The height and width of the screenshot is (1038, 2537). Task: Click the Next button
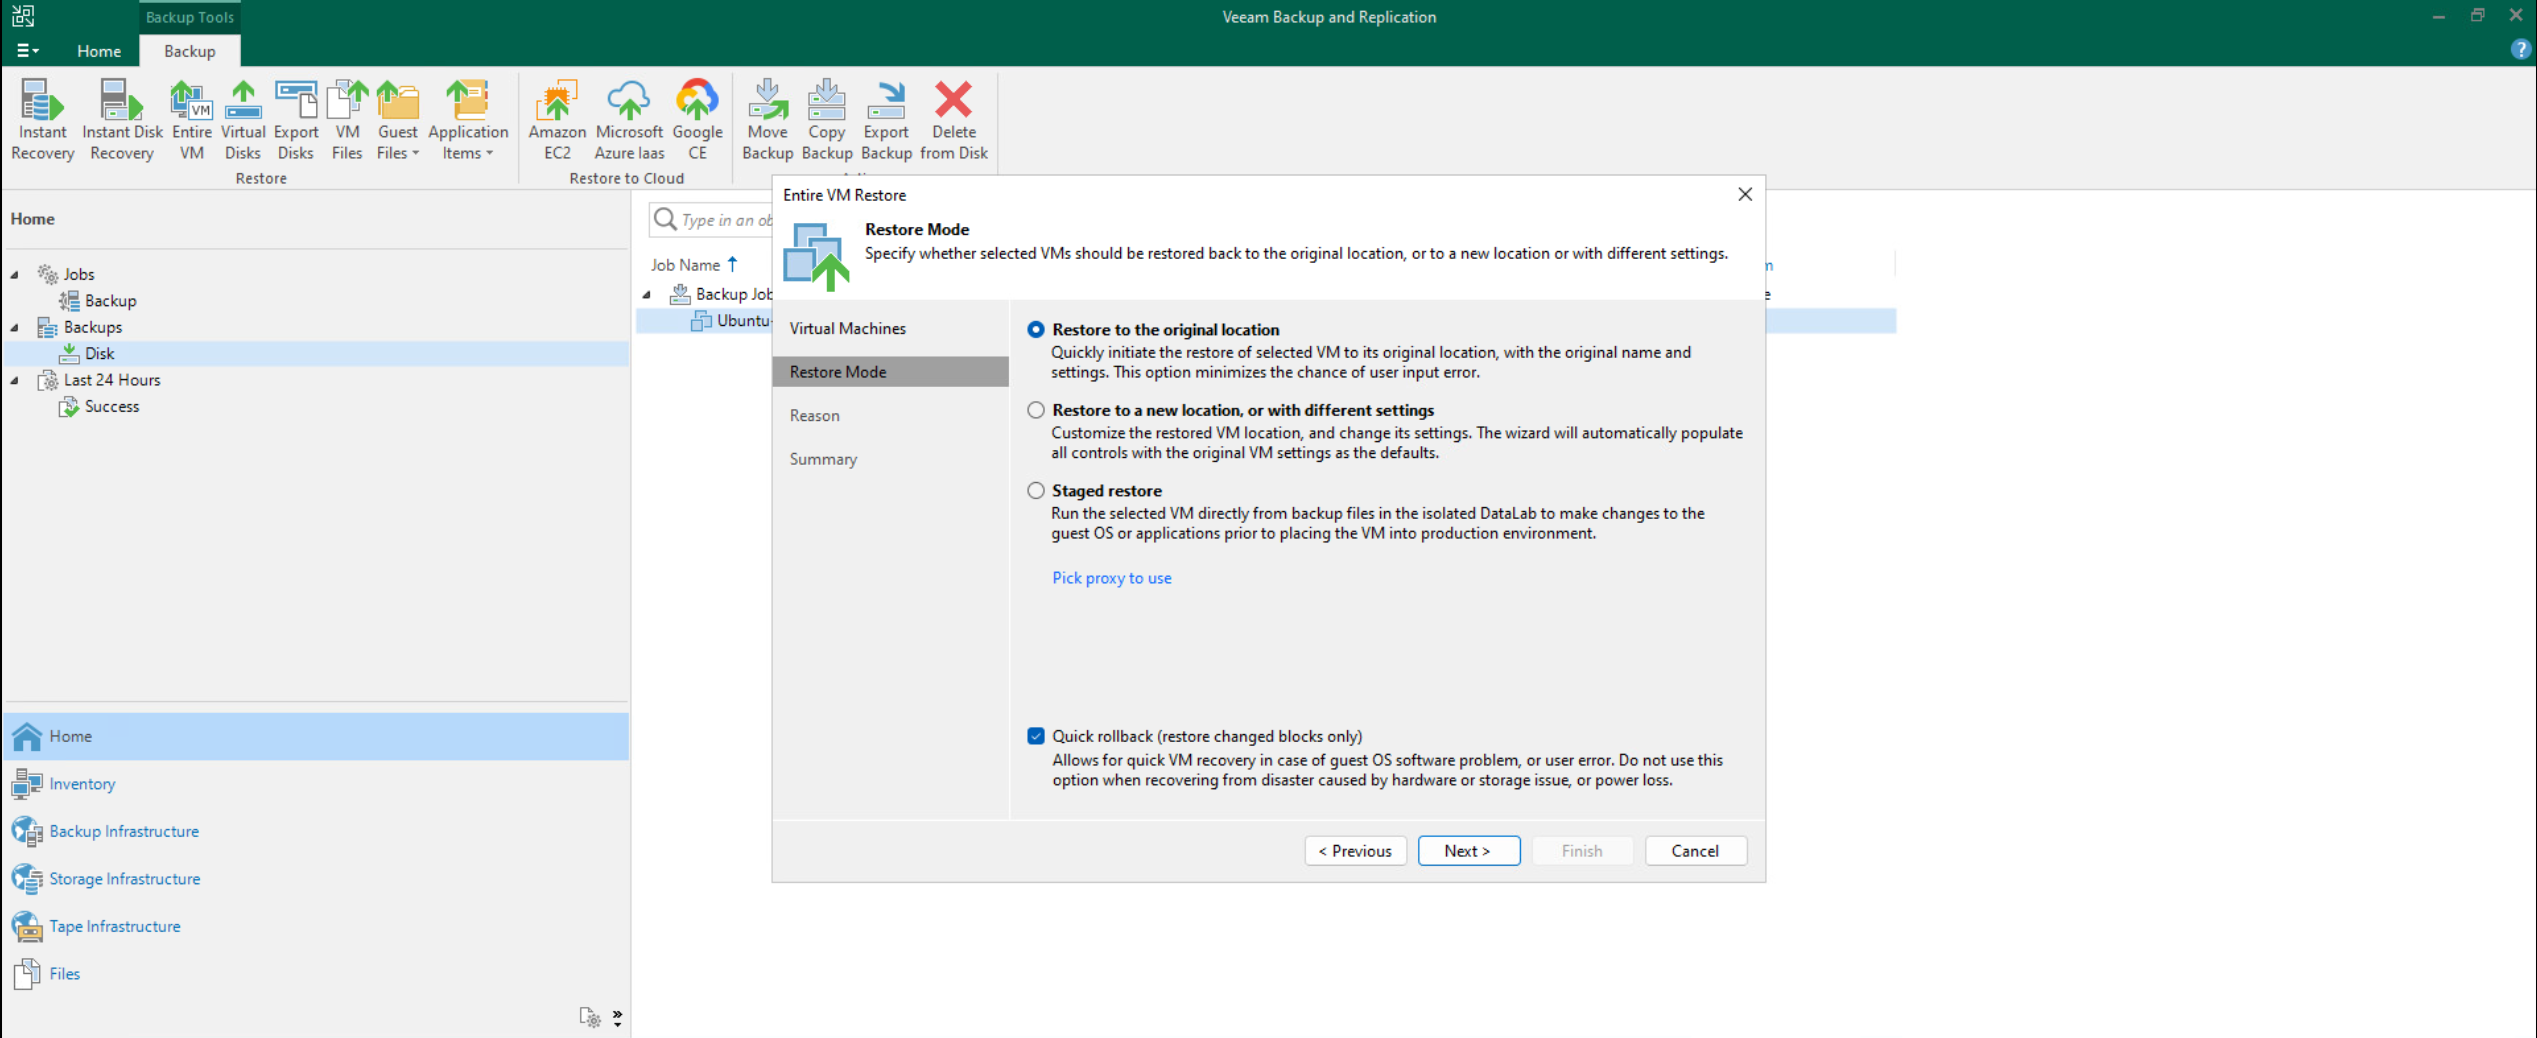(x=1468, y=851)
